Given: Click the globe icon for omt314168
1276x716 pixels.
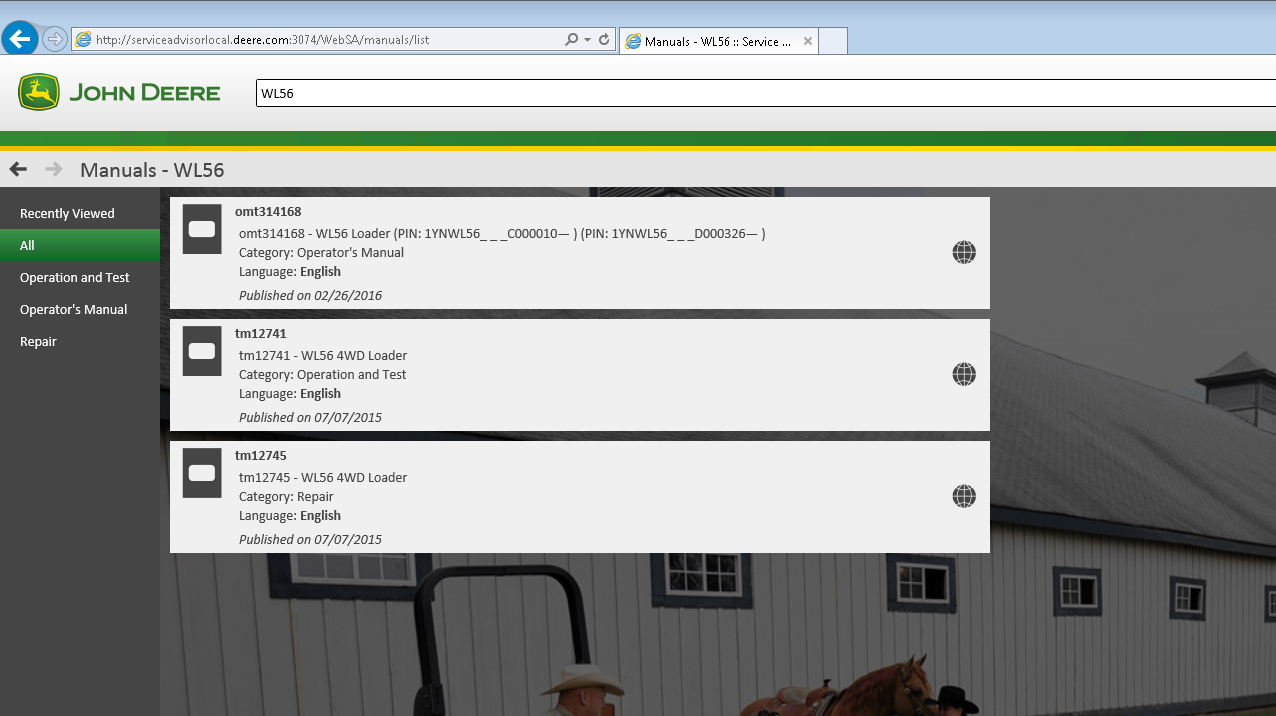Looking at the screenshot, I should coord(964,252).
